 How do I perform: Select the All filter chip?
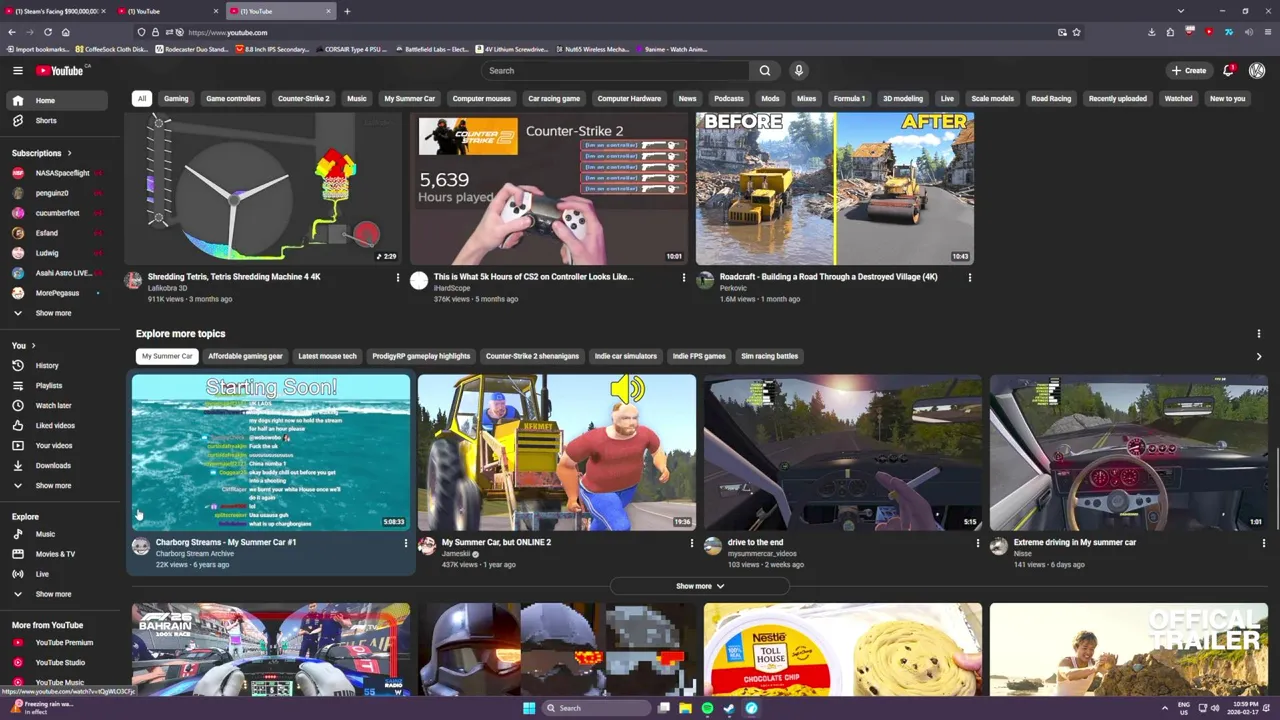pyautogui.click(x=142, y=98)
